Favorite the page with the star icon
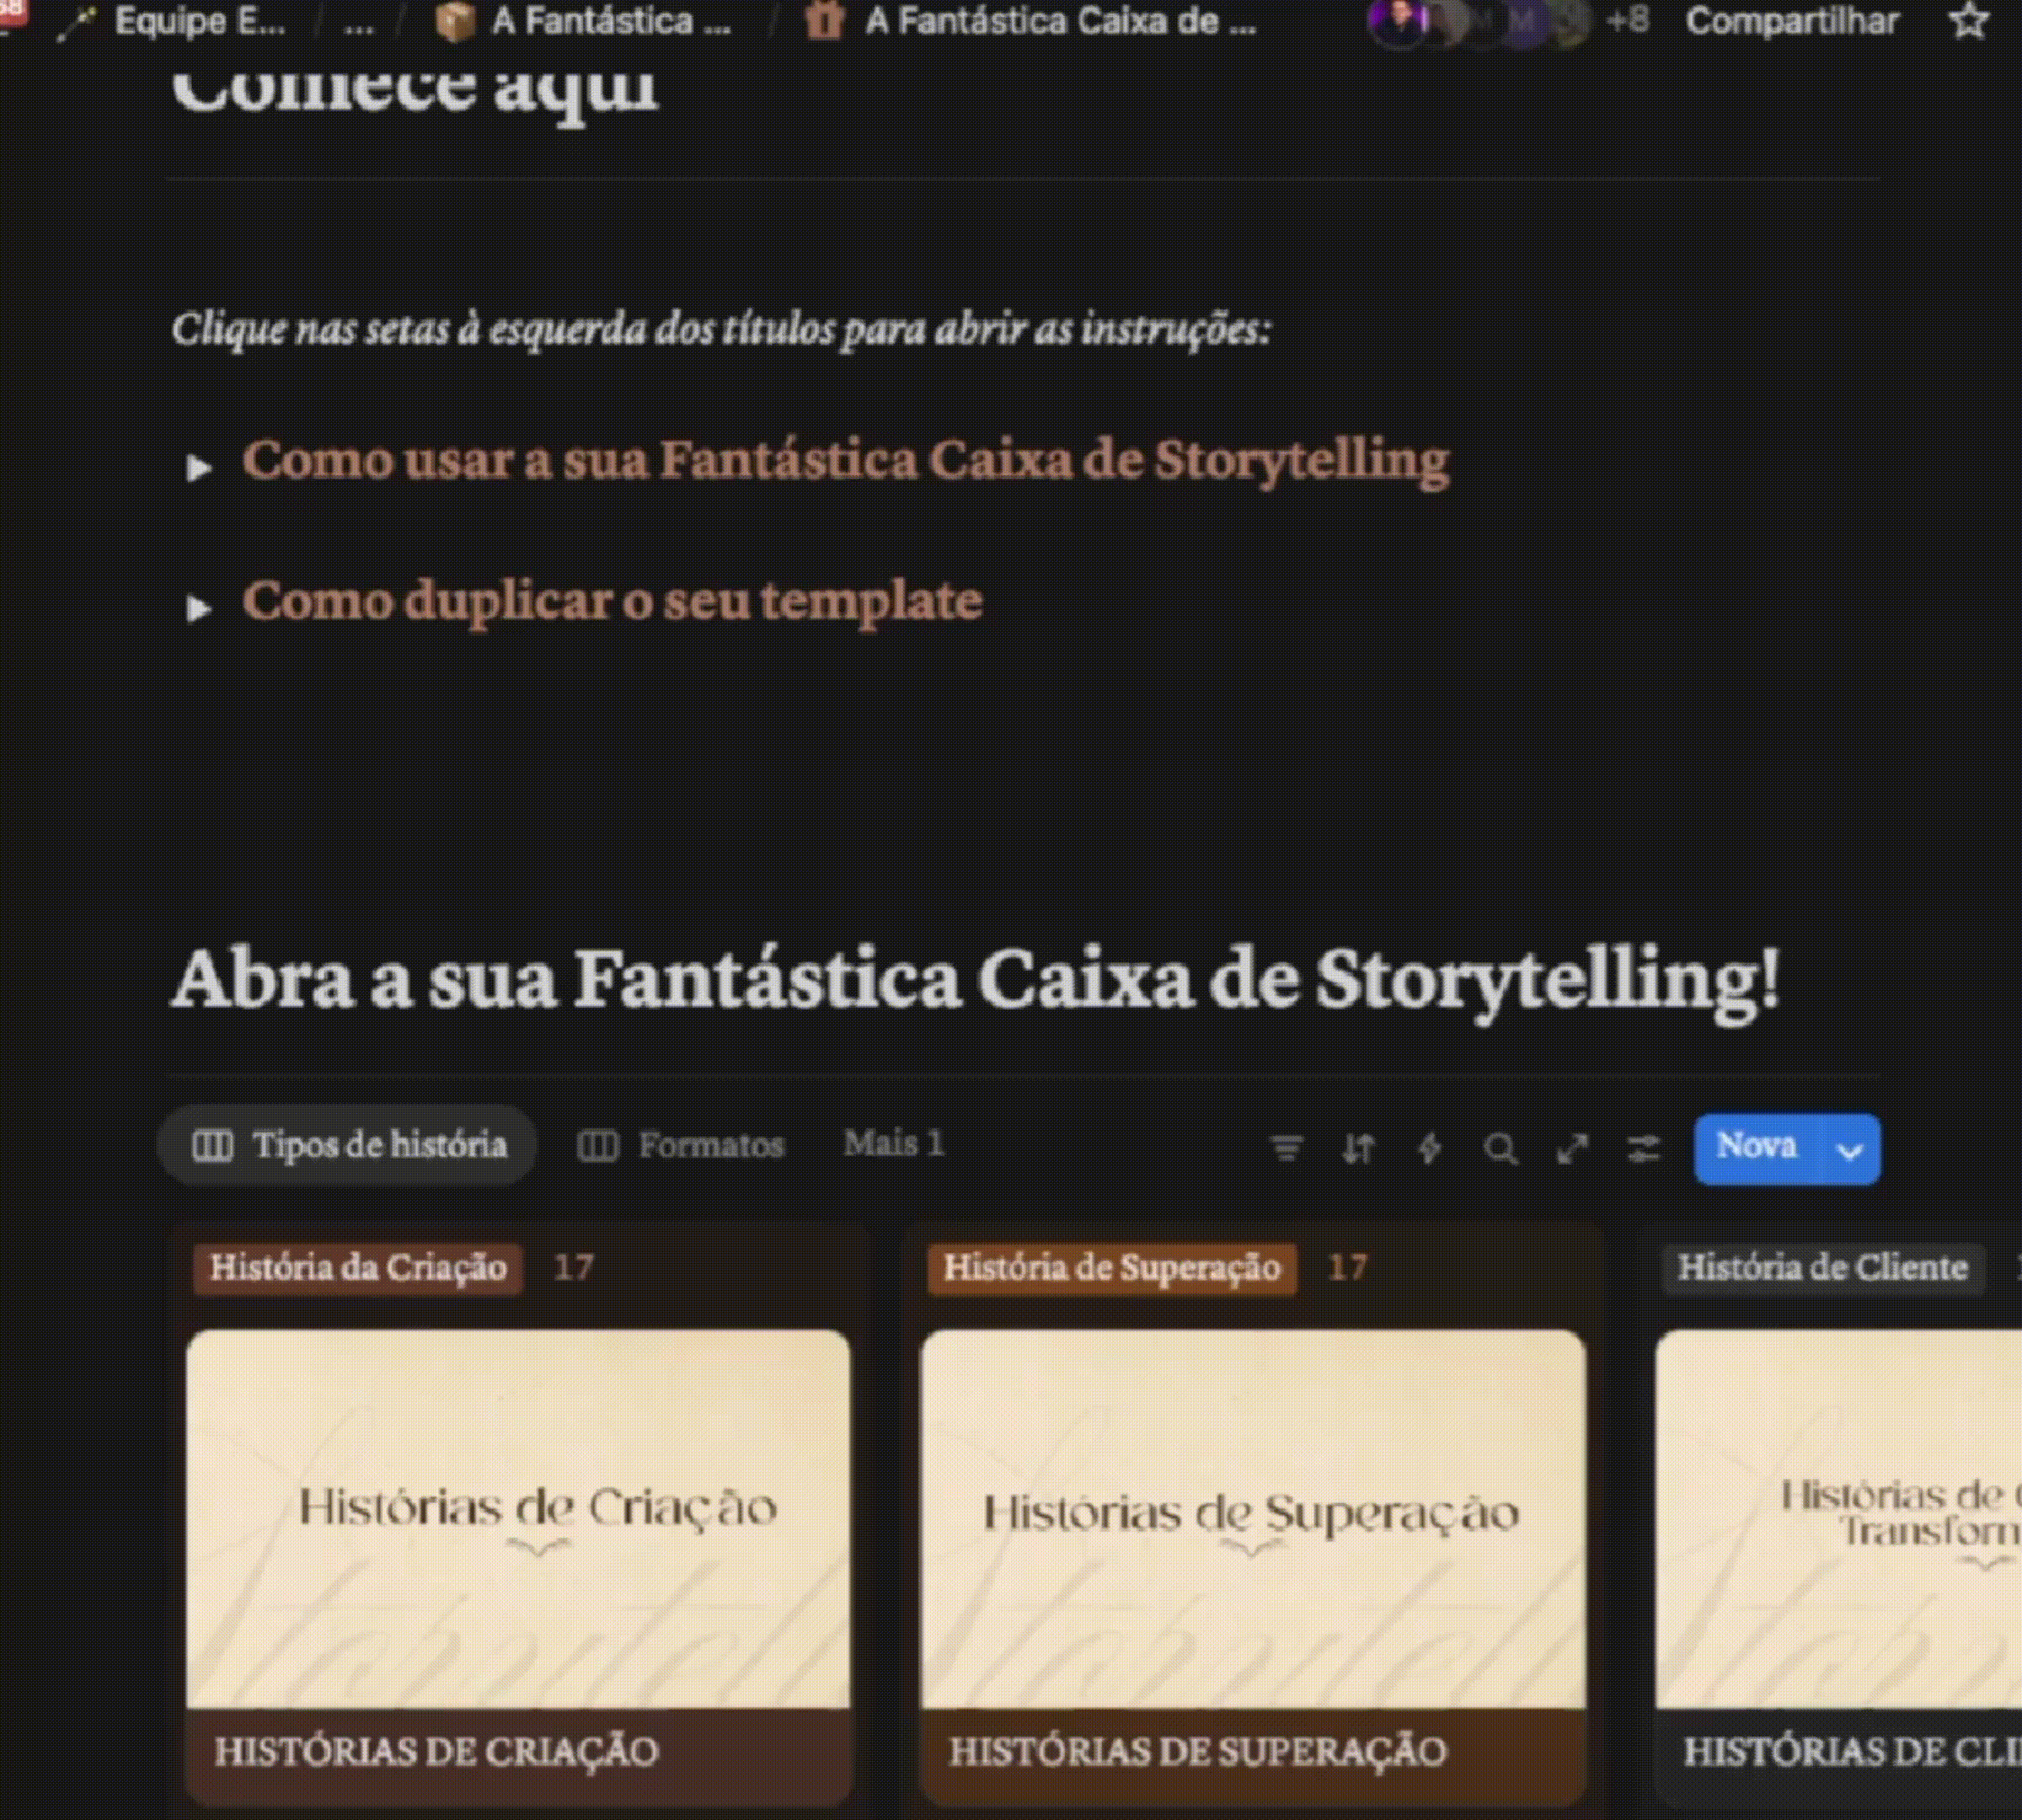 [1970, 21]
